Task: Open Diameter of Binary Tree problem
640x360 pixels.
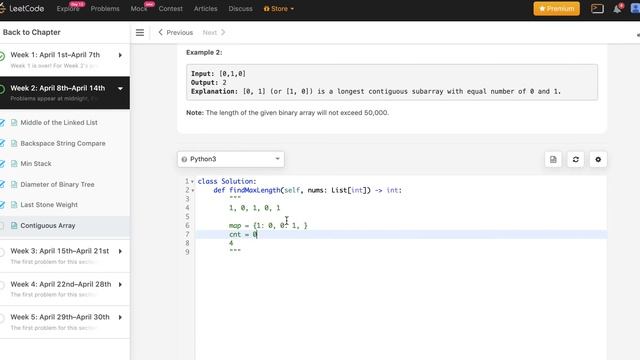Action: (x=57, y=184)
